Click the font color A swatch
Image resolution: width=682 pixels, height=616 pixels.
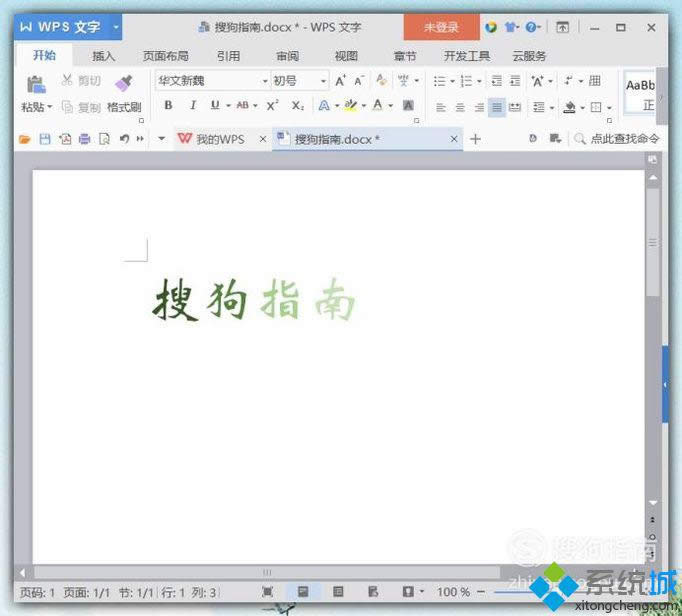[x=378, y=105]
